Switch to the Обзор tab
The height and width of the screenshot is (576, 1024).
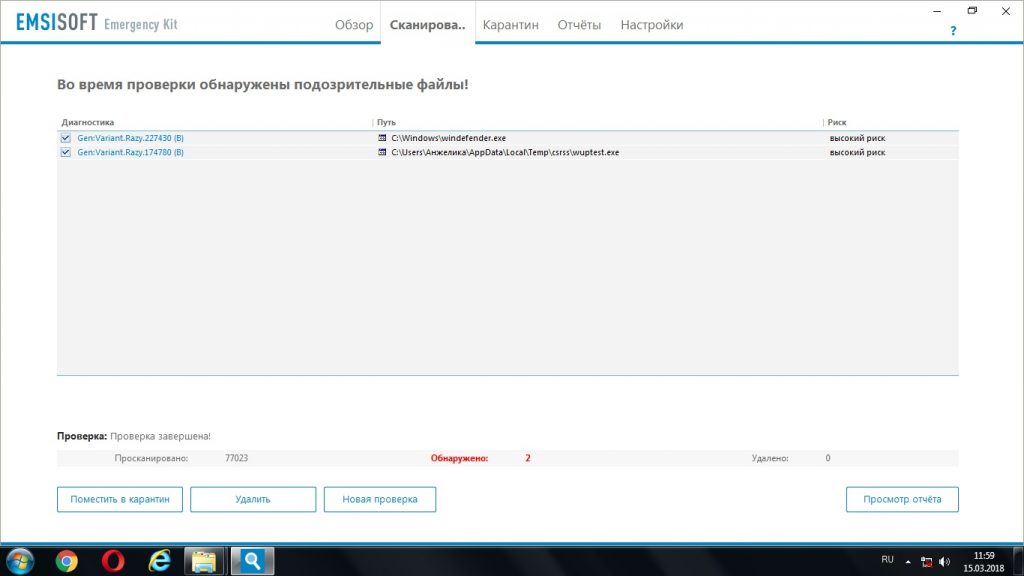tap(354, 25)
